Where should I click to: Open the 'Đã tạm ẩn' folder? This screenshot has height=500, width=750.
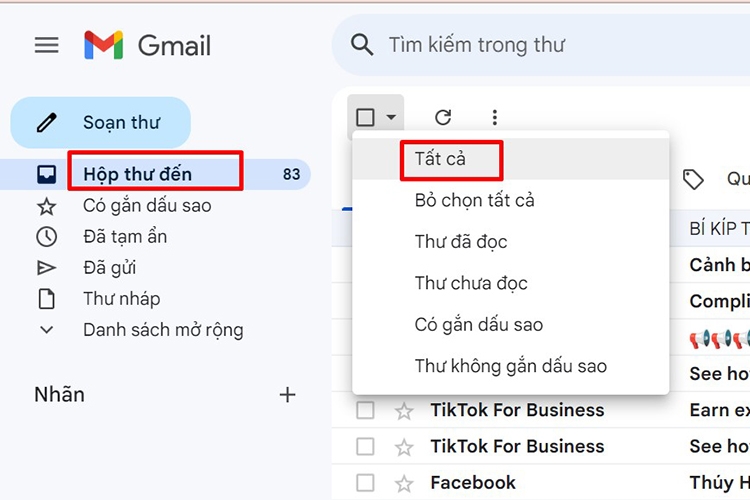pyautogui.click(x=125, y=236)
